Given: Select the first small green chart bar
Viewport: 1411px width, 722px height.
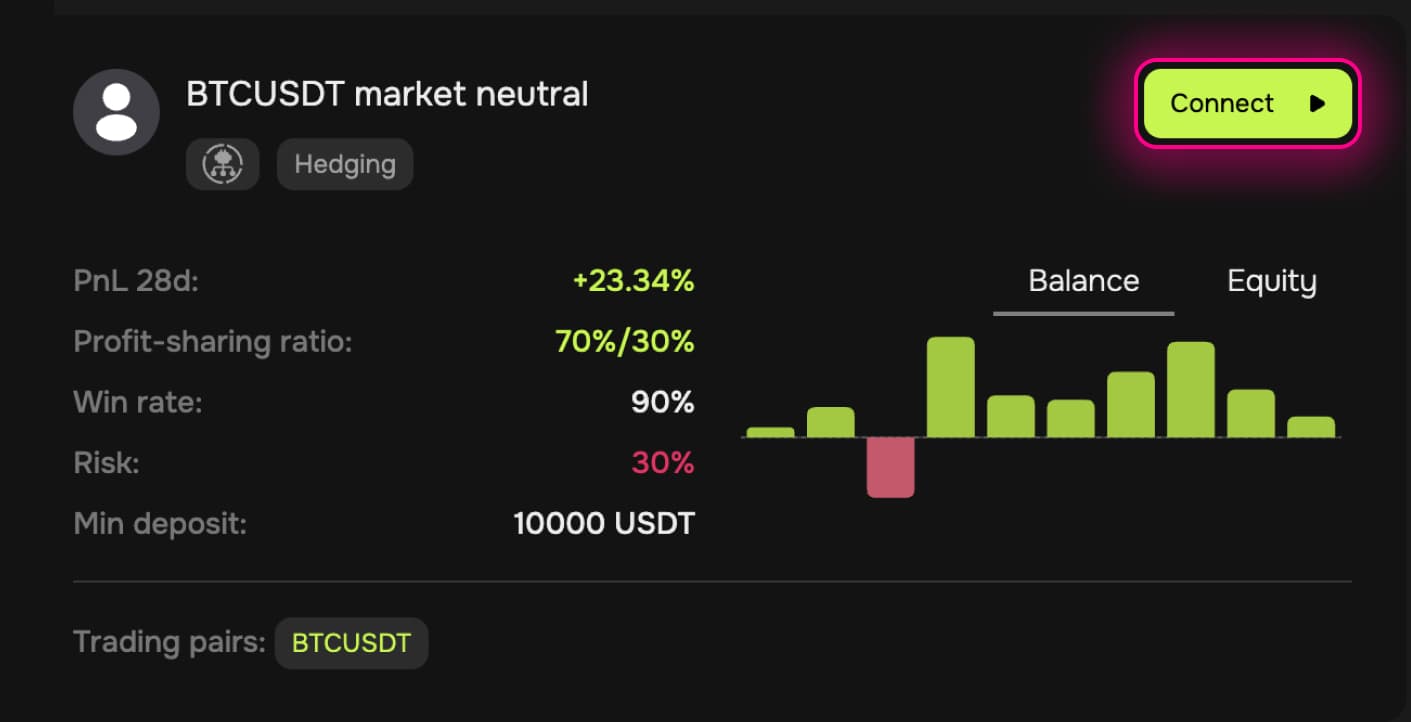Looking at the screenshot, I should [770, 432].
